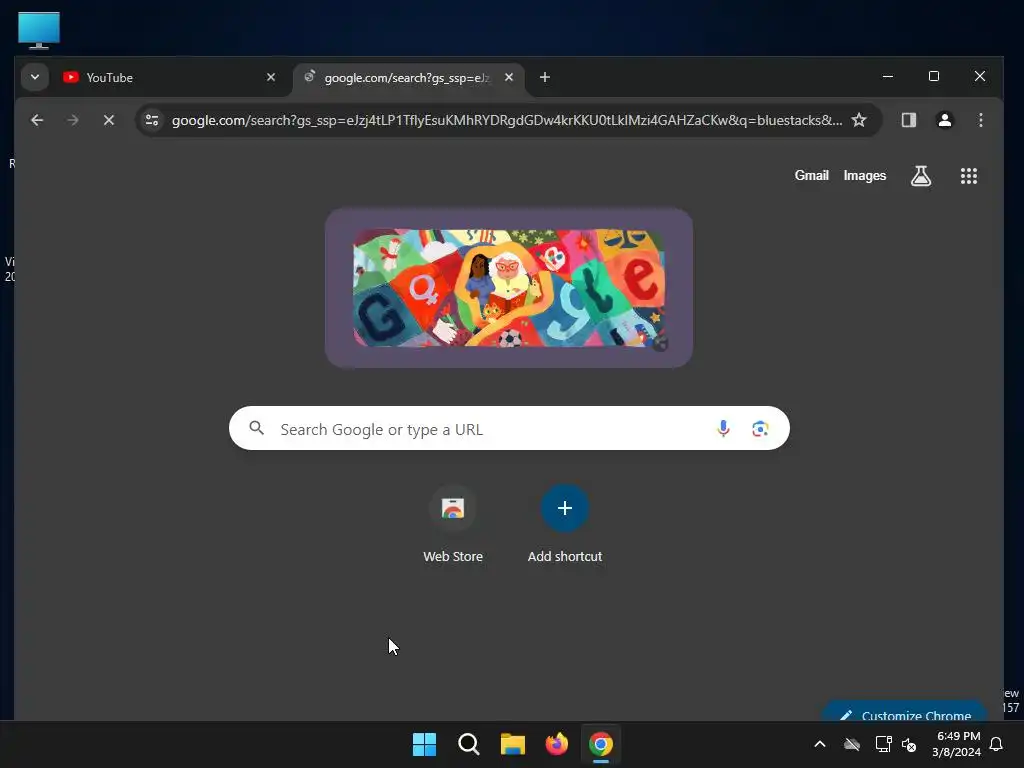Screen dimensions: 1024x768
Task: Stop loading the page
Action: 108,120
